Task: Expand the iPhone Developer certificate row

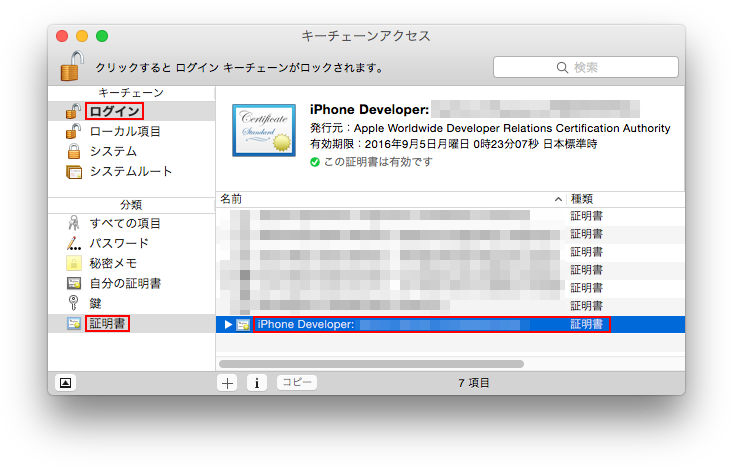Action: [x=228, y=324]
